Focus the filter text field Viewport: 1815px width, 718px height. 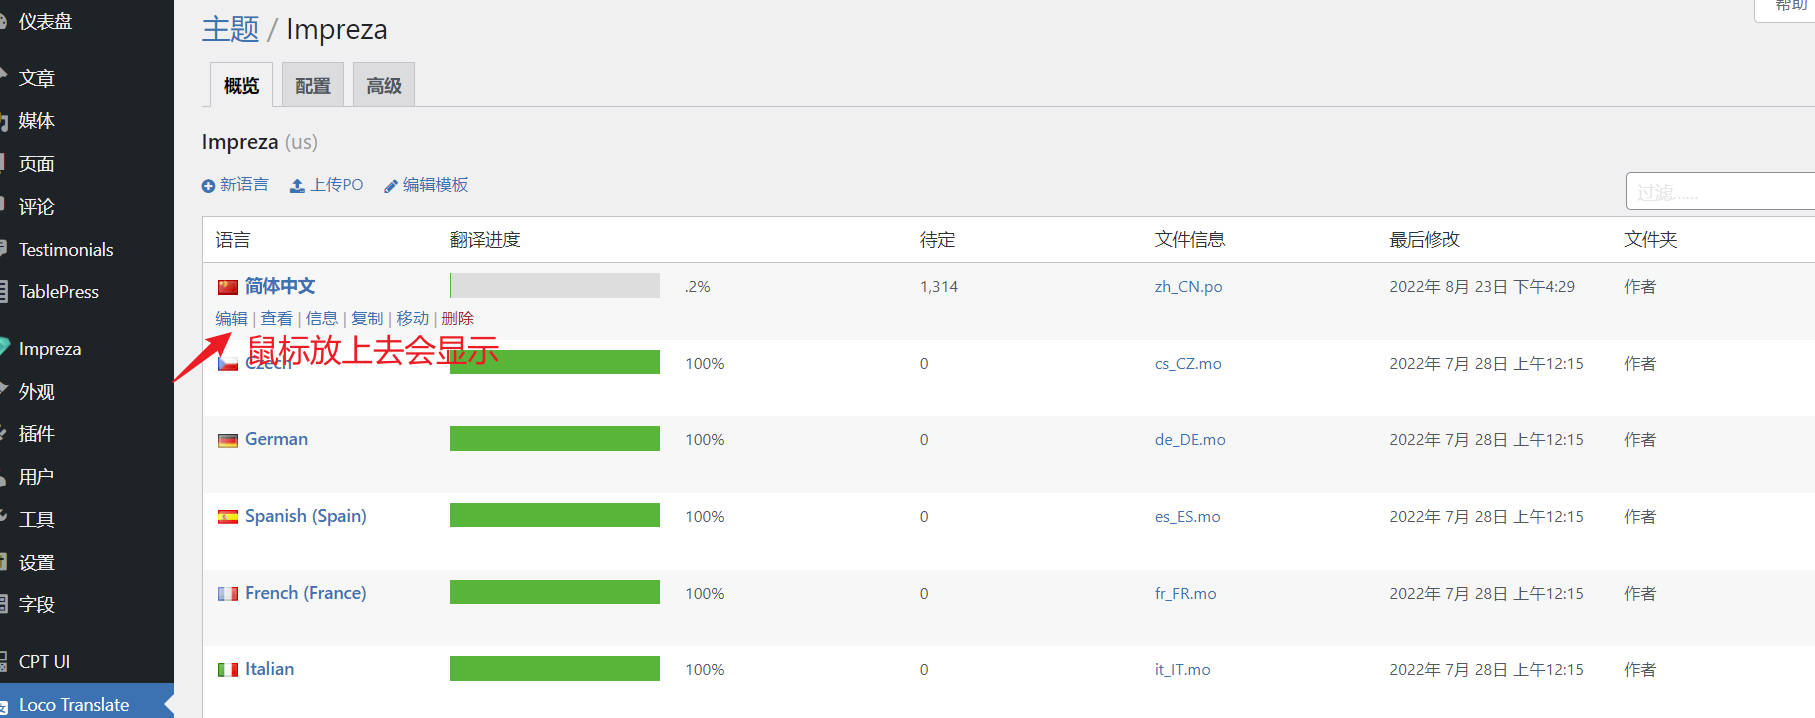(x=1720, y=192)
